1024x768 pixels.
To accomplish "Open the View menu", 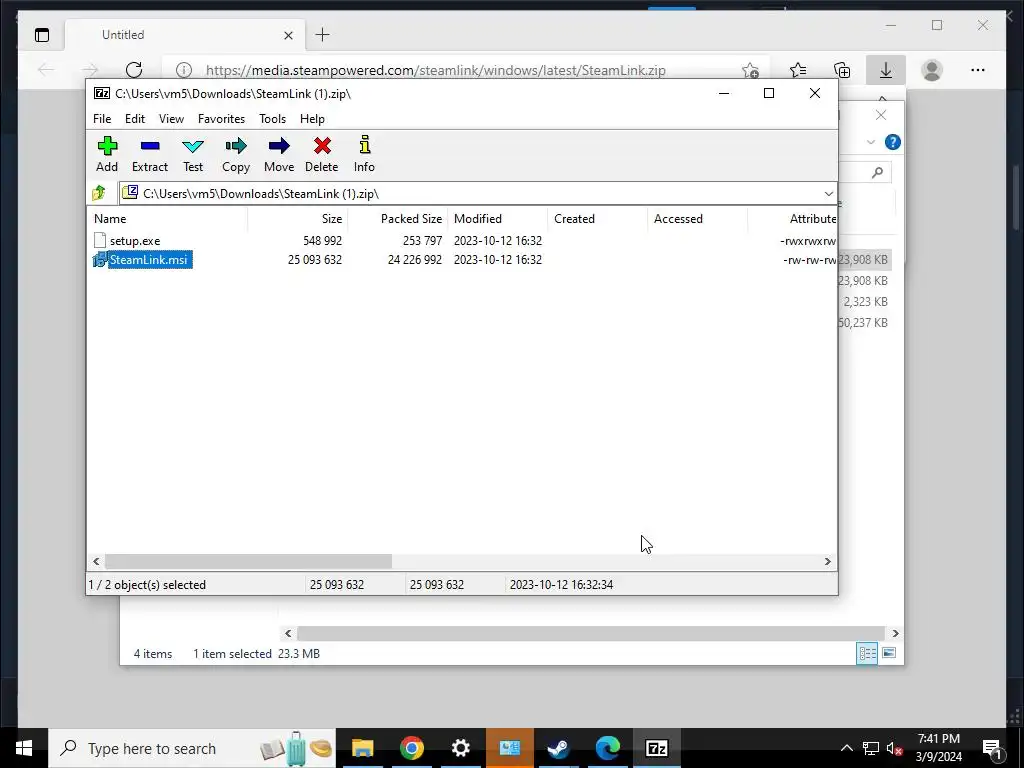I will 171,119.
